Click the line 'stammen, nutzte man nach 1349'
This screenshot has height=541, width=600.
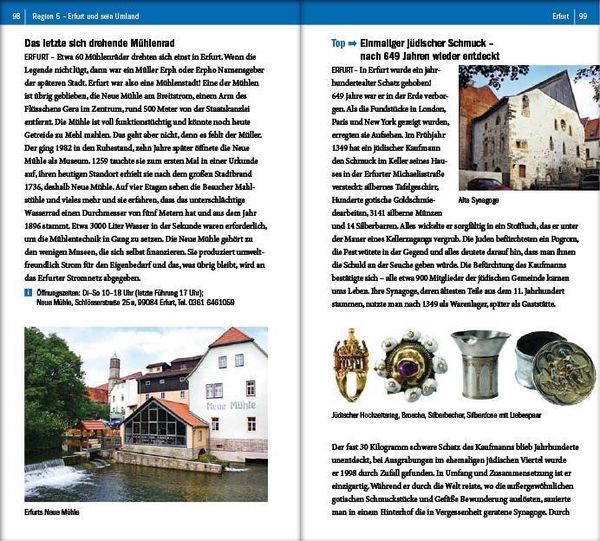click(443, 304)
